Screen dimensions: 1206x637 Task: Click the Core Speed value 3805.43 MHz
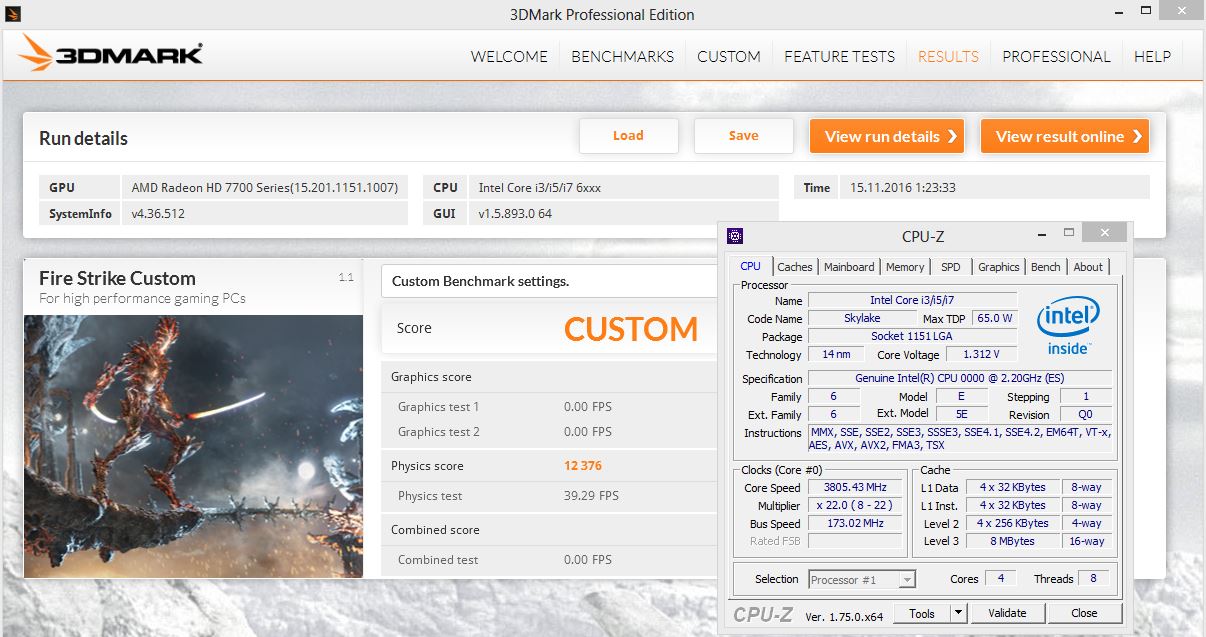(853, 487)
